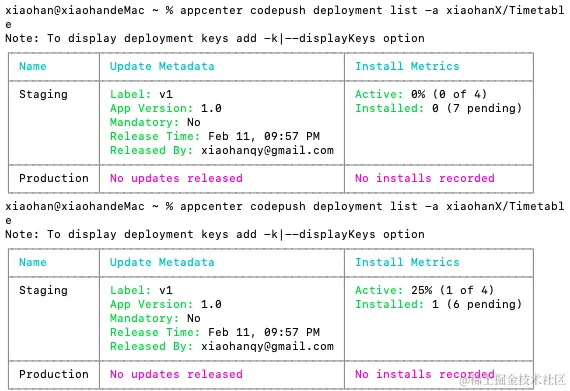Click "Mandatory: No" in the lower table

pyautogui.click(x=155, y=318)
